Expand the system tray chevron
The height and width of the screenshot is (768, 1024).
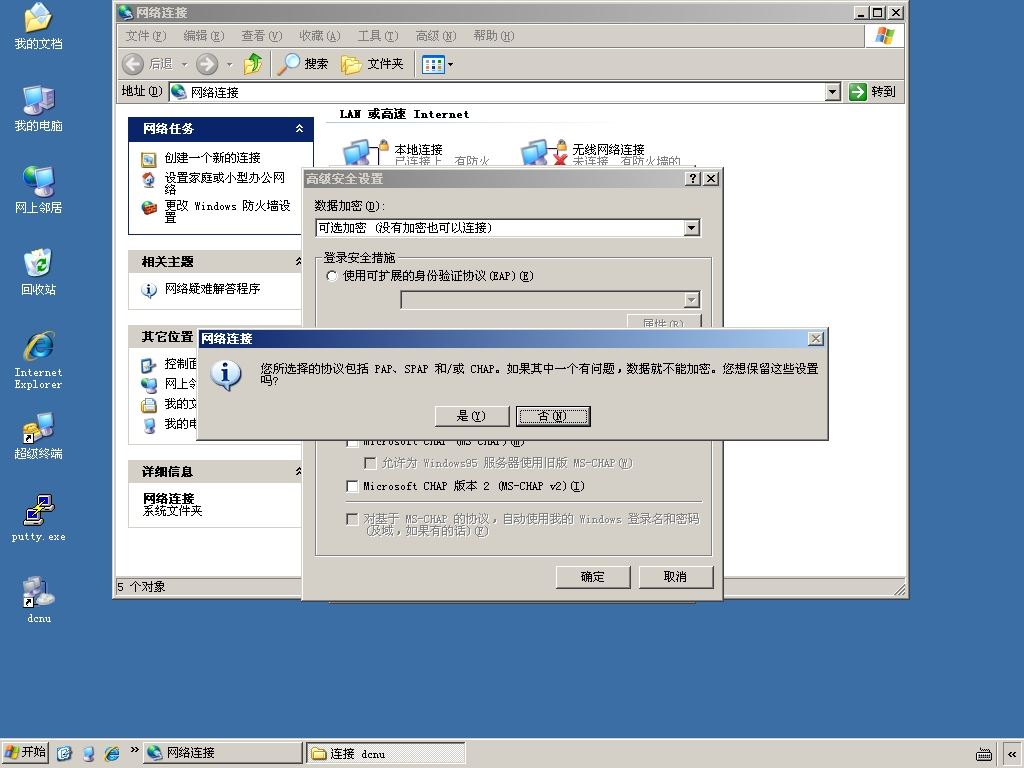pos(1012,754)
